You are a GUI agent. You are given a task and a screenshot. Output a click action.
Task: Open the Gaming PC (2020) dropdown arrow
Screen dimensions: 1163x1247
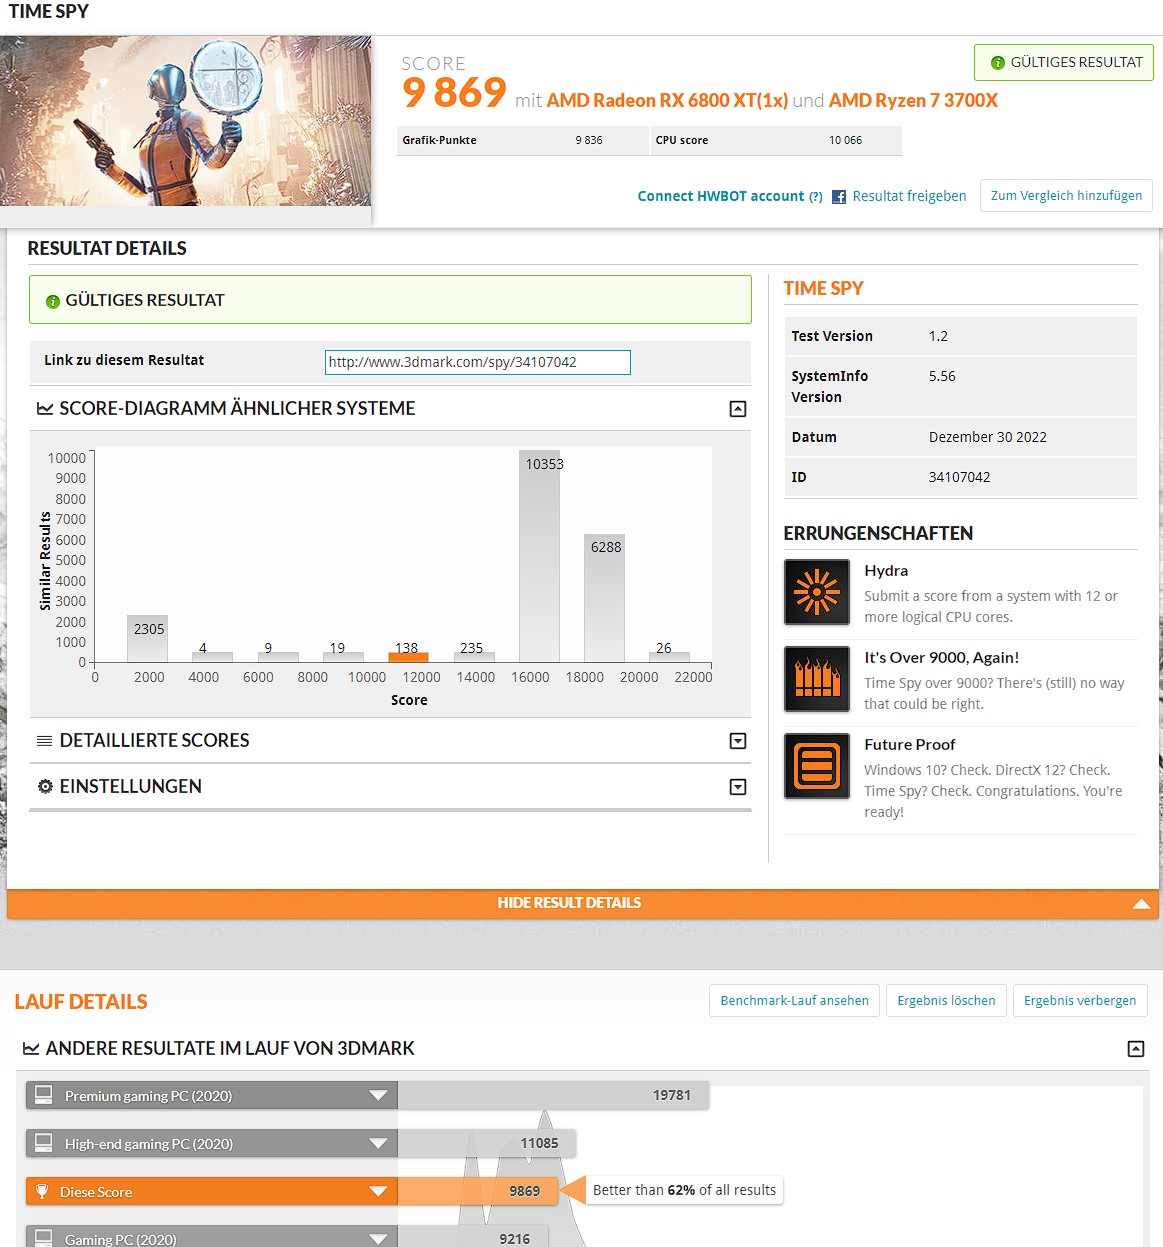378,1238
